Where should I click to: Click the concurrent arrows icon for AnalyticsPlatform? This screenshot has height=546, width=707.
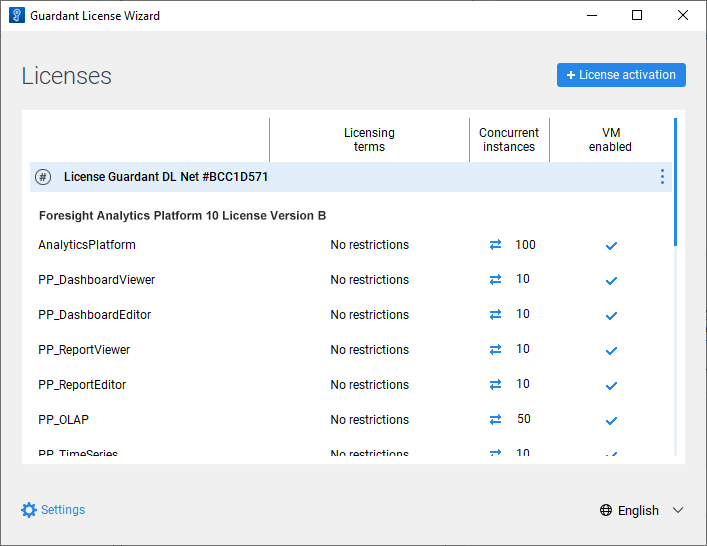495,245
